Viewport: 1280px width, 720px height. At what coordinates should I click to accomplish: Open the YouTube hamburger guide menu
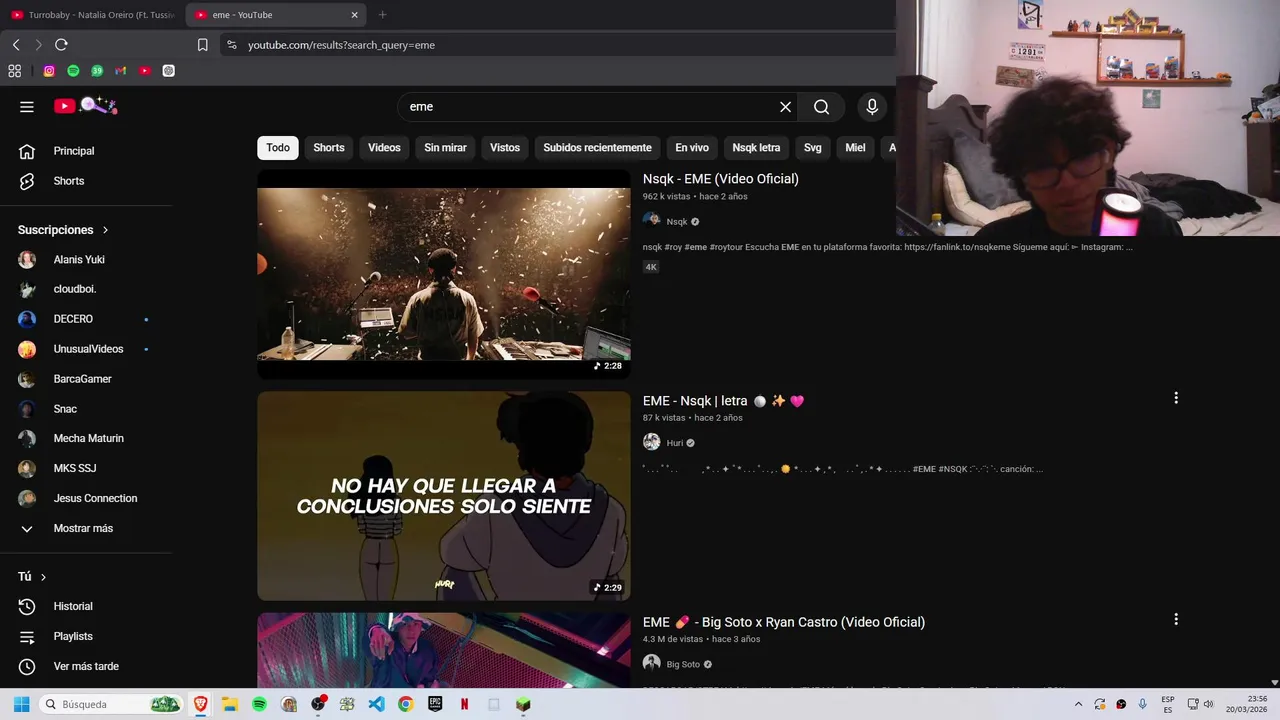tap(27, 107)
